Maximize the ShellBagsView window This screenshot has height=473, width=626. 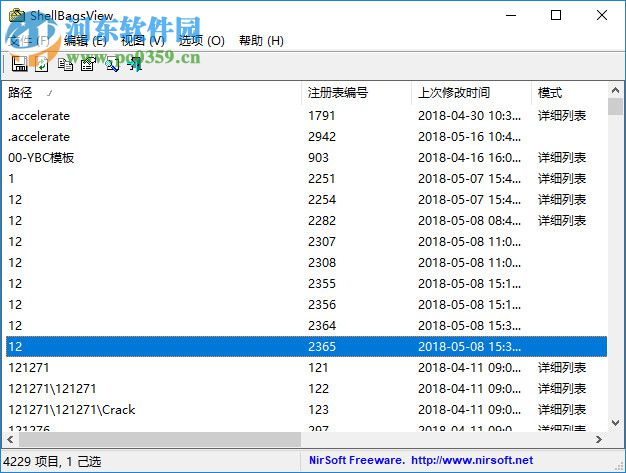(556, 16)
